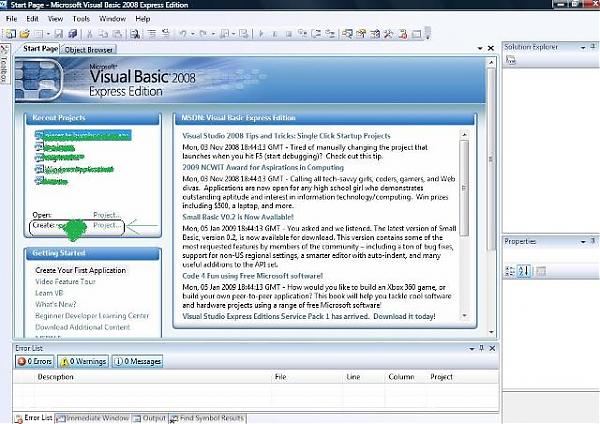Toggle the 0 Errors filter button
Viewport: 600px width, 424px height.
pos(35,361)
